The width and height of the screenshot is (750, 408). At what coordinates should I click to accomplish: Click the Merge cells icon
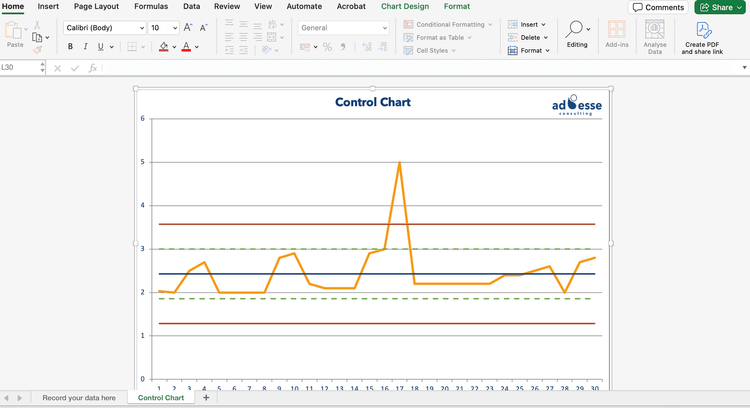(x=272, y=37)
